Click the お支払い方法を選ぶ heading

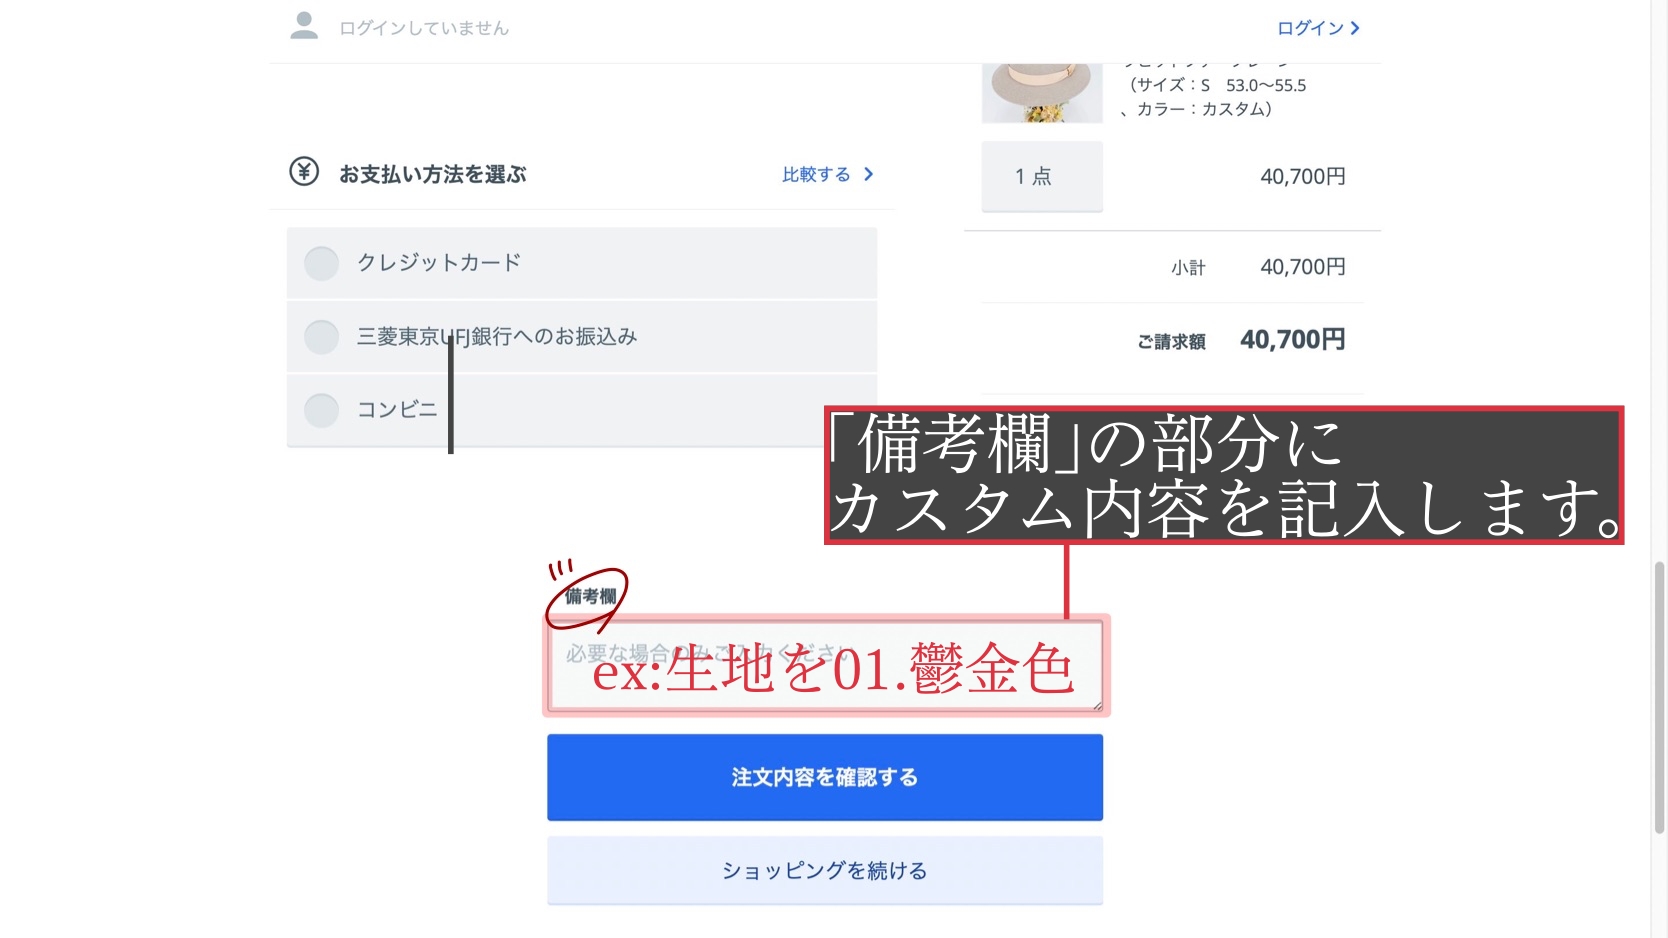(432, 174)
